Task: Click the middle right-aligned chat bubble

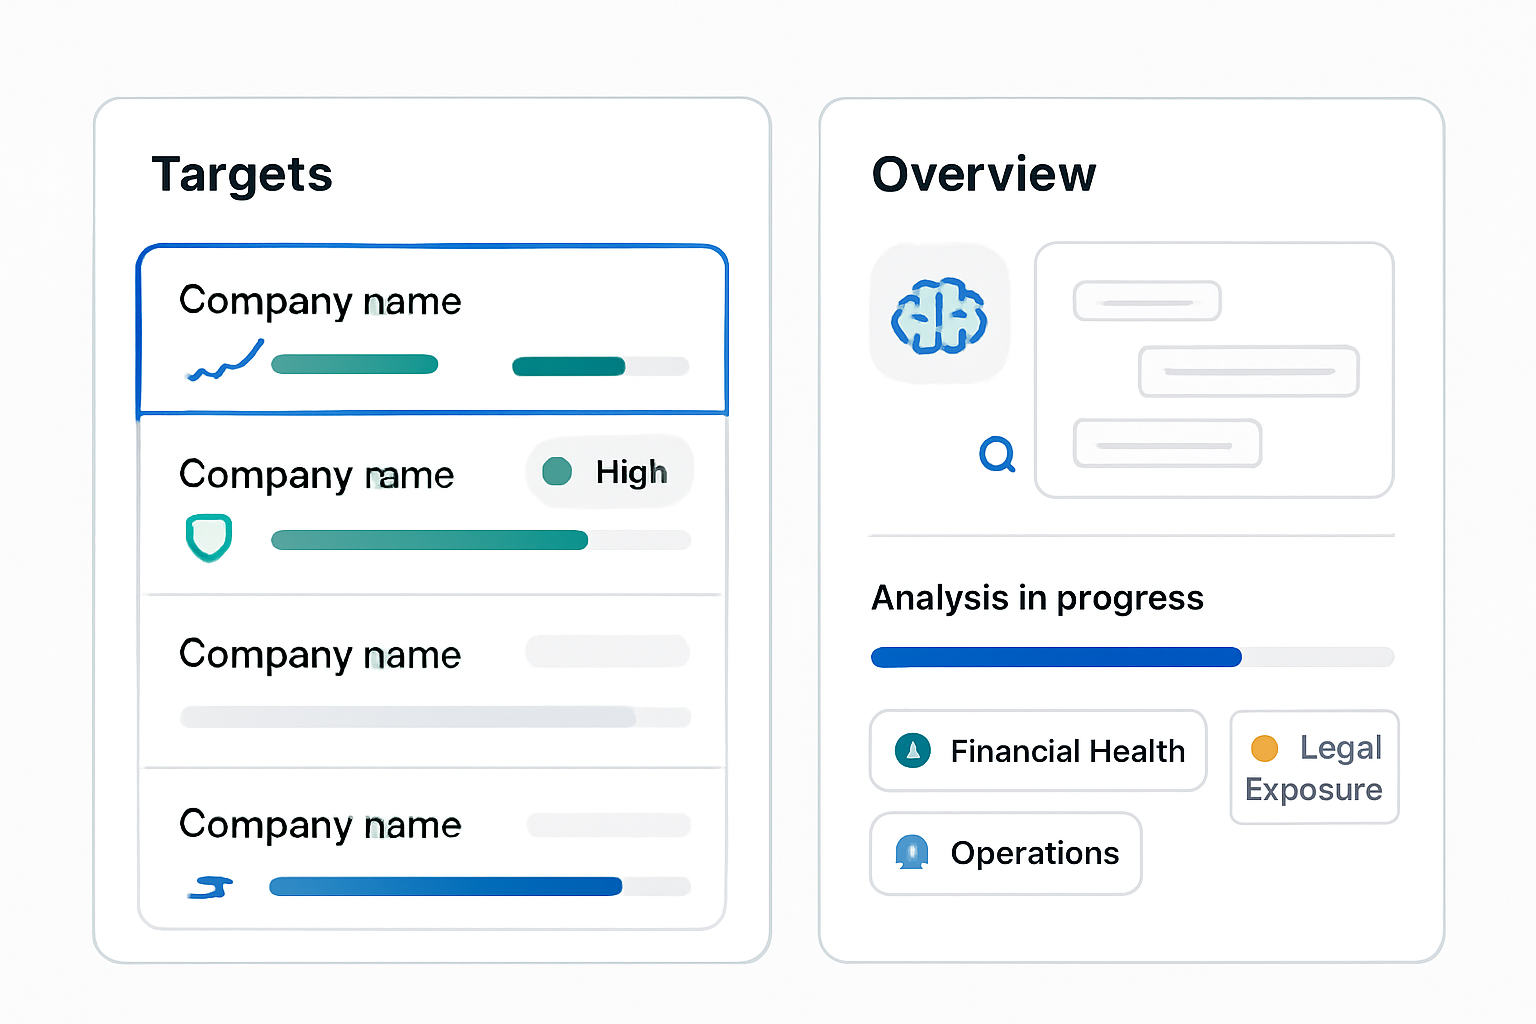Action: (1249, 371)
